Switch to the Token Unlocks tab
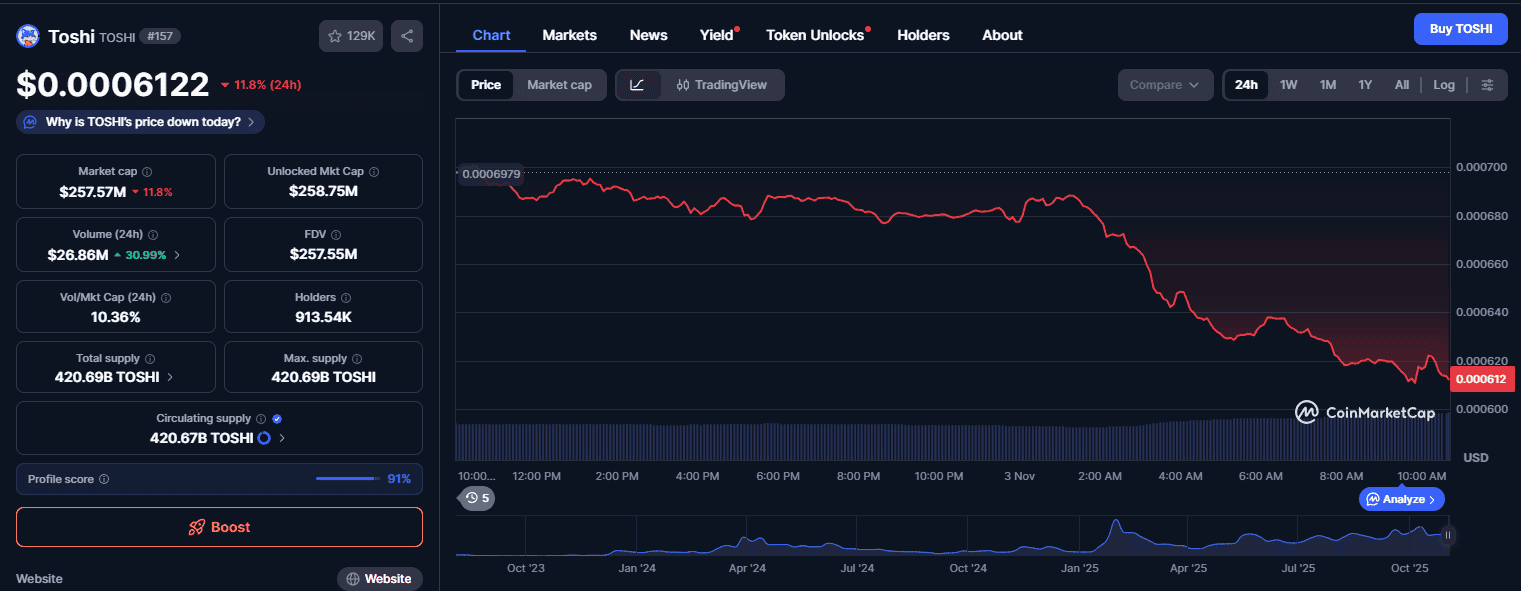 pyautogui.click(x=814, y=35)
